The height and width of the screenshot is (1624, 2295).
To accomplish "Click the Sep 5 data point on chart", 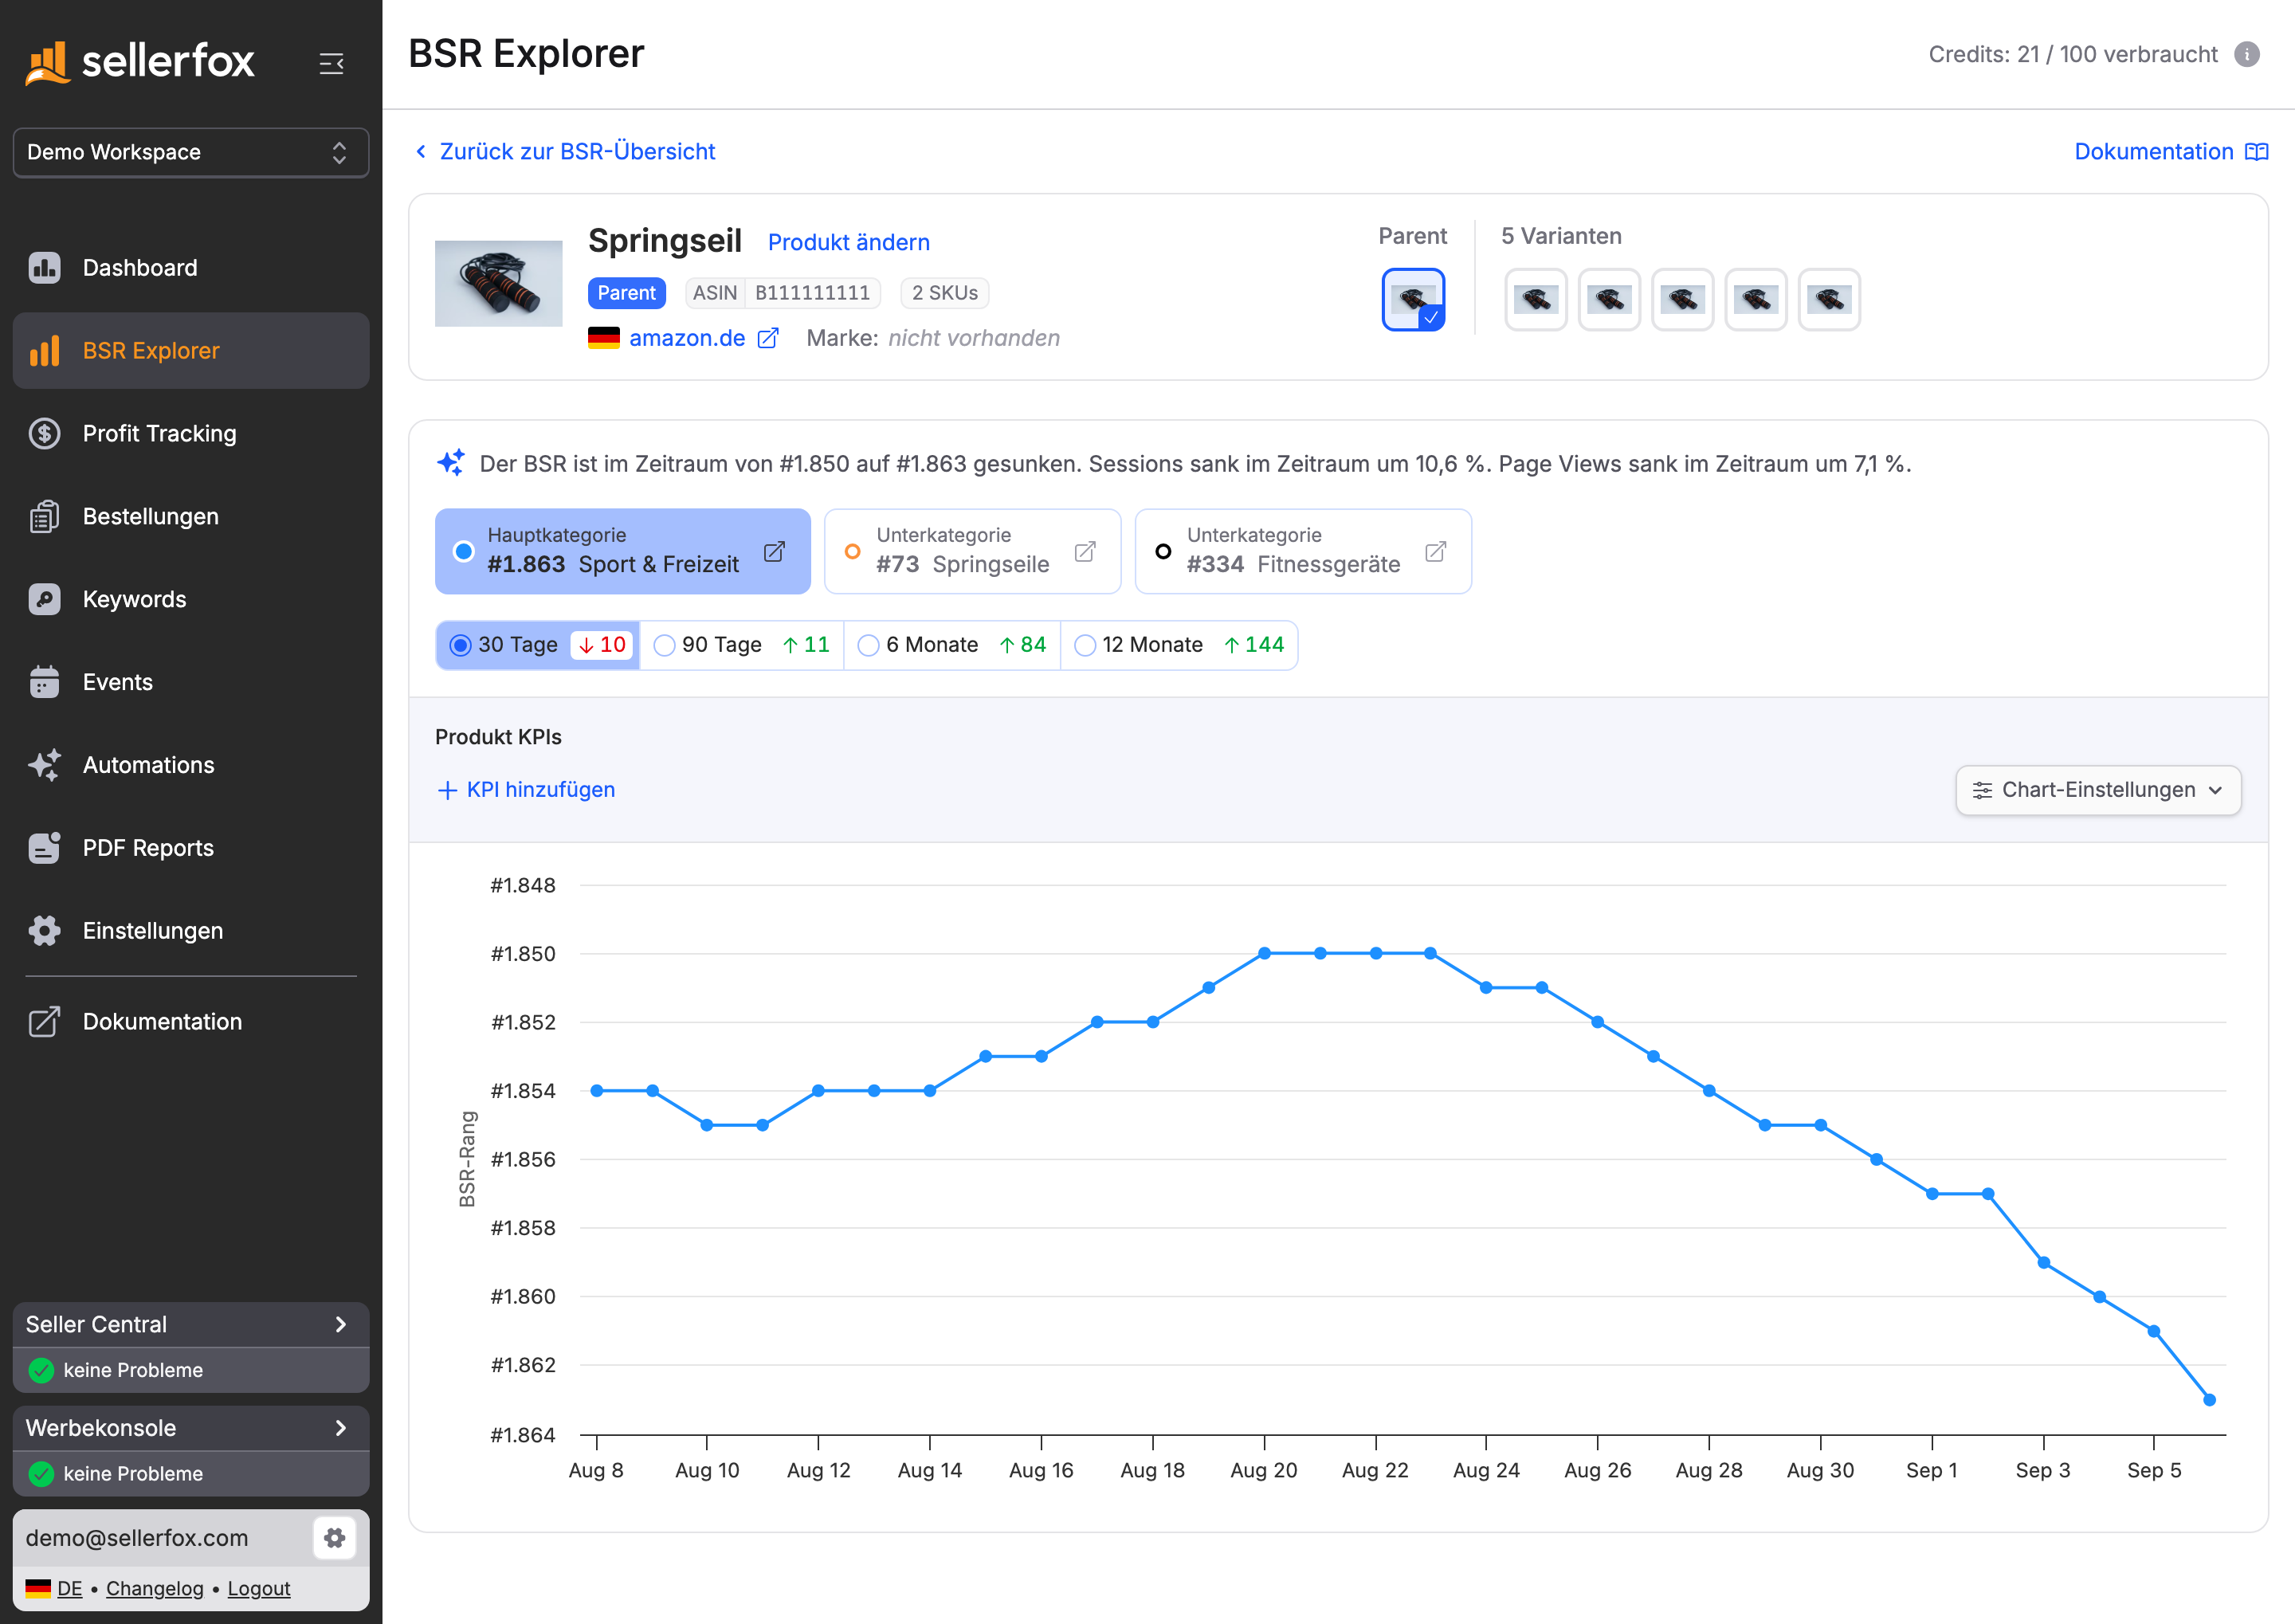I will click(2154, 1332).
